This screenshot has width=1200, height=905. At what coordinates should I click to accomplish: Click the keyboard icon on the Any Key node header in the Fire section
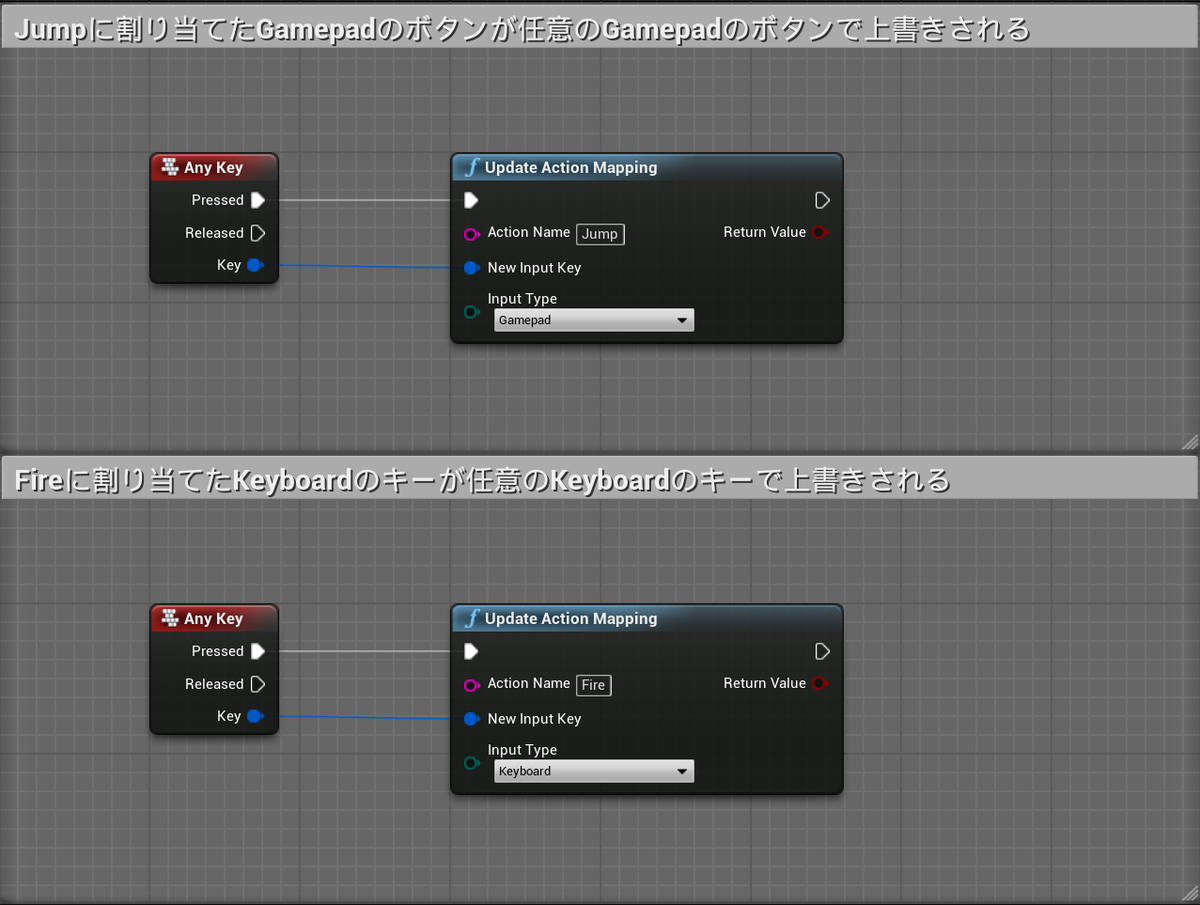(x=170, y=618)
